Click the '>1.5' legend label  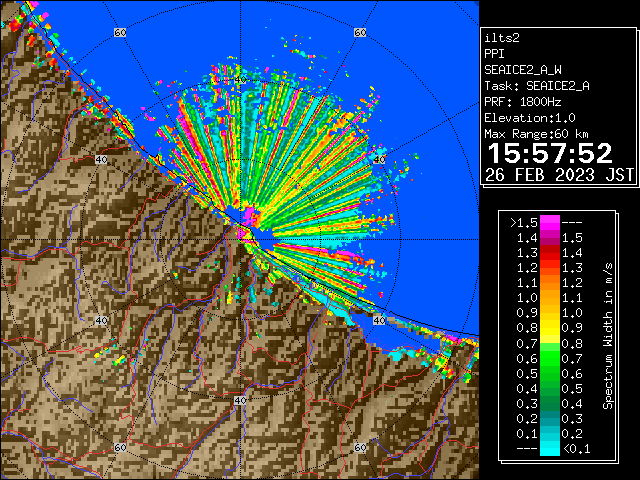click(x=524, y=223)
